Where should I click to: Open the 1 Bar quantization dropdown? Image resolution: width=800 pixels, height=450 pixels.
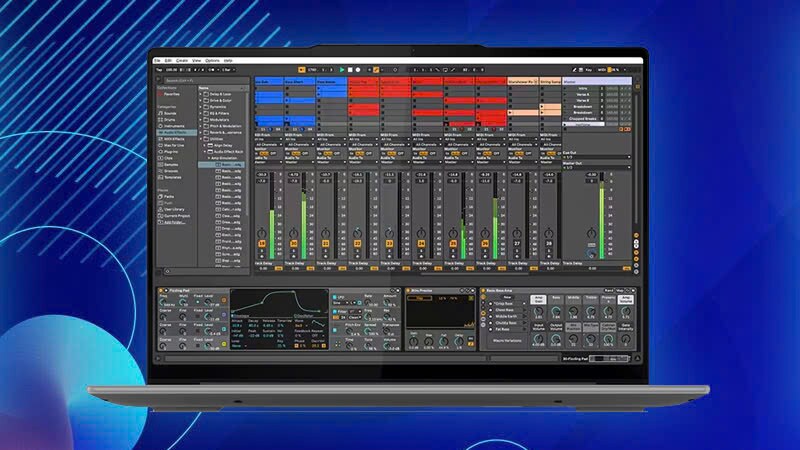tap(228, 70)
